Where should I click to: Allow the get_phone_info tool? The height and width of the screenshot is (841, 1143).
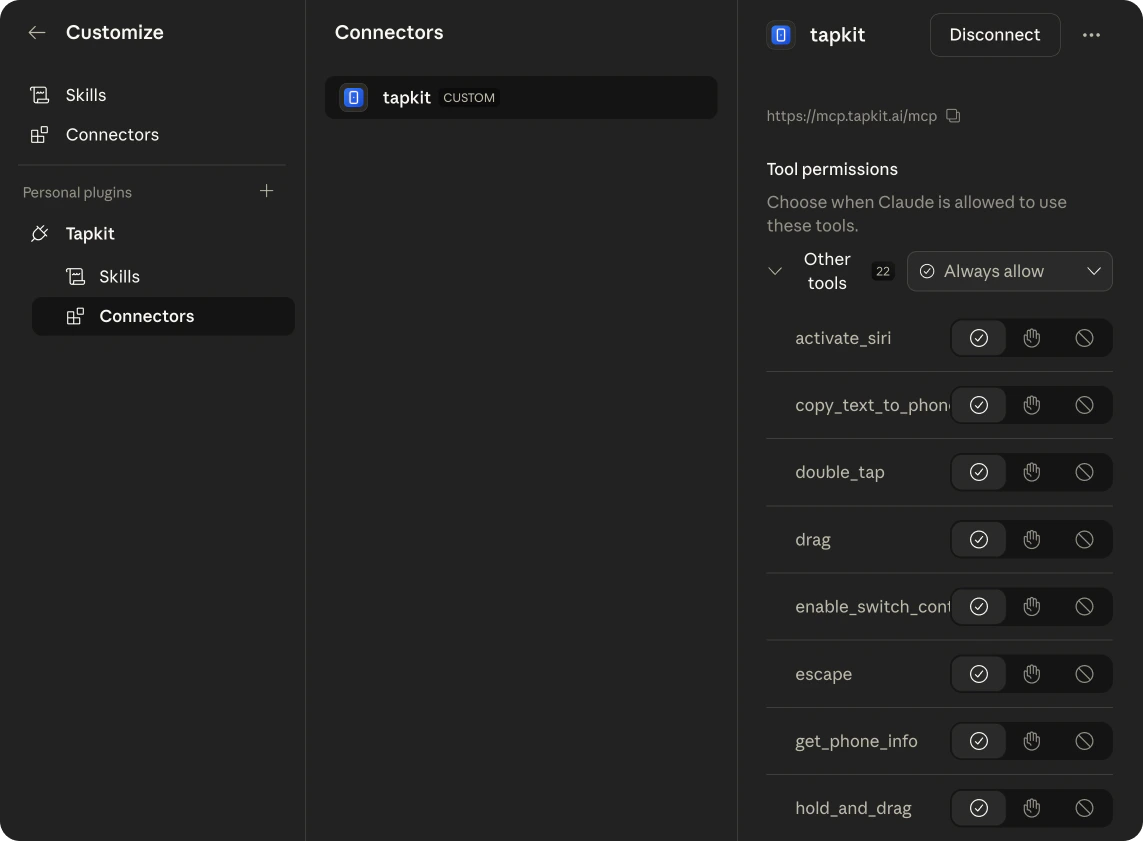tap(978, 741)
